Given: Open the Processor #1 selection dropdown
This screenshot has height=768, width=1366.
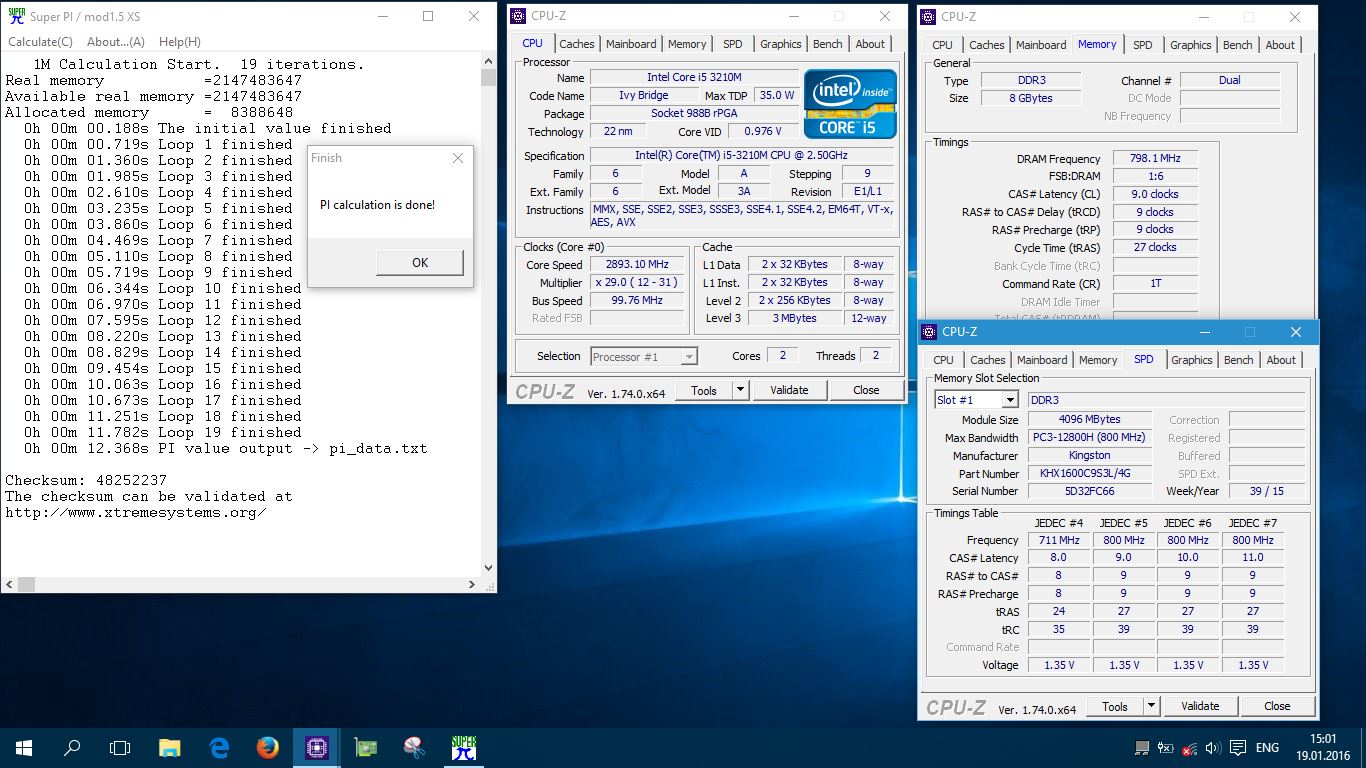Looking at the screenshot, I should coord(689,356).
